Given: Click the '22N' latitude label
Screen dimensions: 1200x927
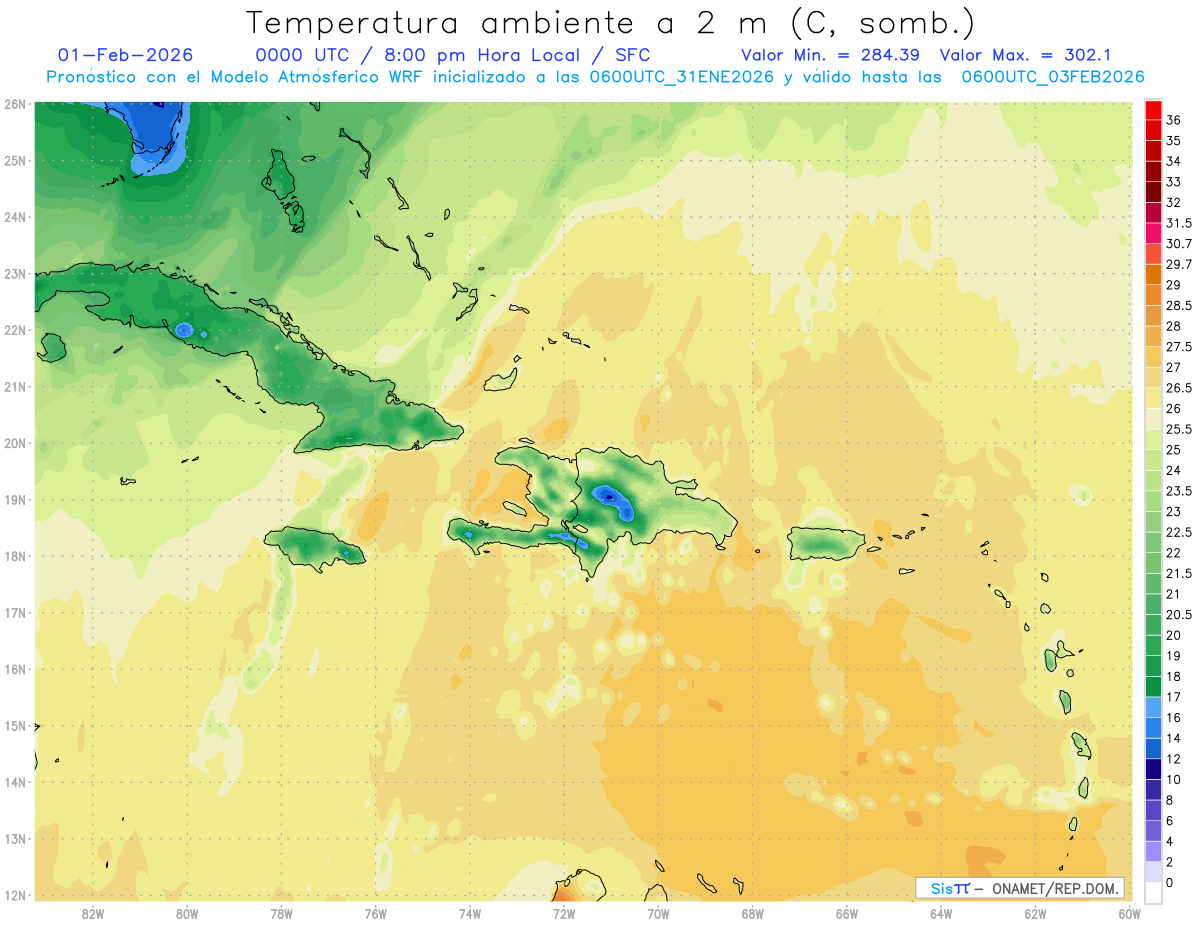Looking at the screenshot, I should (15, 330).
